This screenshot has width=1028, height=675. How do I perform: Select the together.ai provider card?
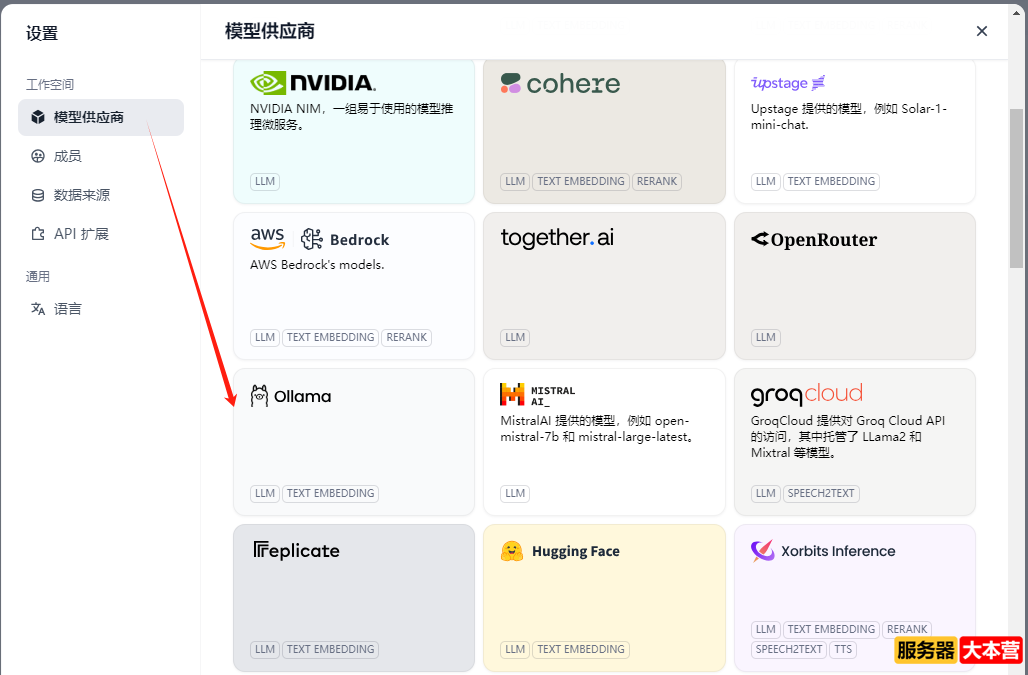tap(604, 285)
